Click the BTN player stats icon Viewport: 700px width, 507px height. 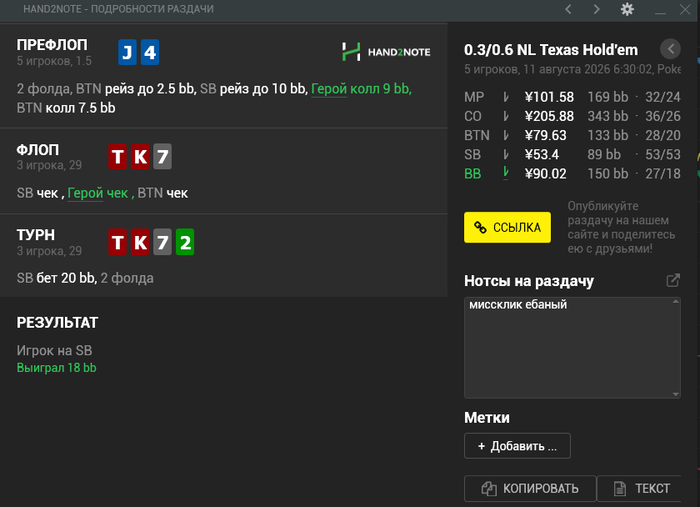point(506,135)
